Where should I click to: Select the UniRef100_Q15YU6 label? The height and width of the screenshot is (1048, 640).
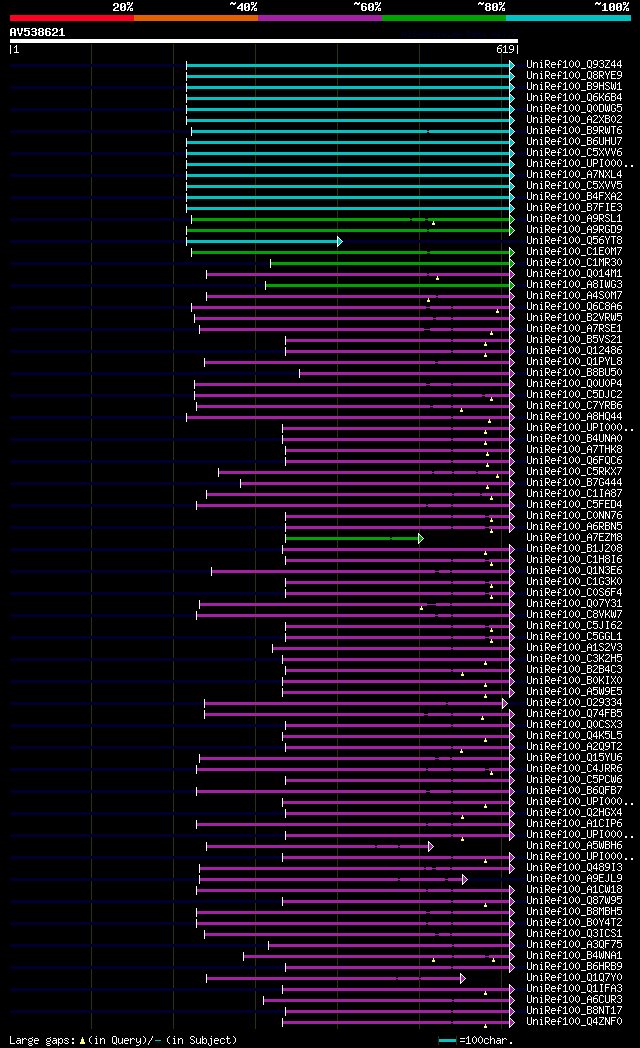point(574,759)
